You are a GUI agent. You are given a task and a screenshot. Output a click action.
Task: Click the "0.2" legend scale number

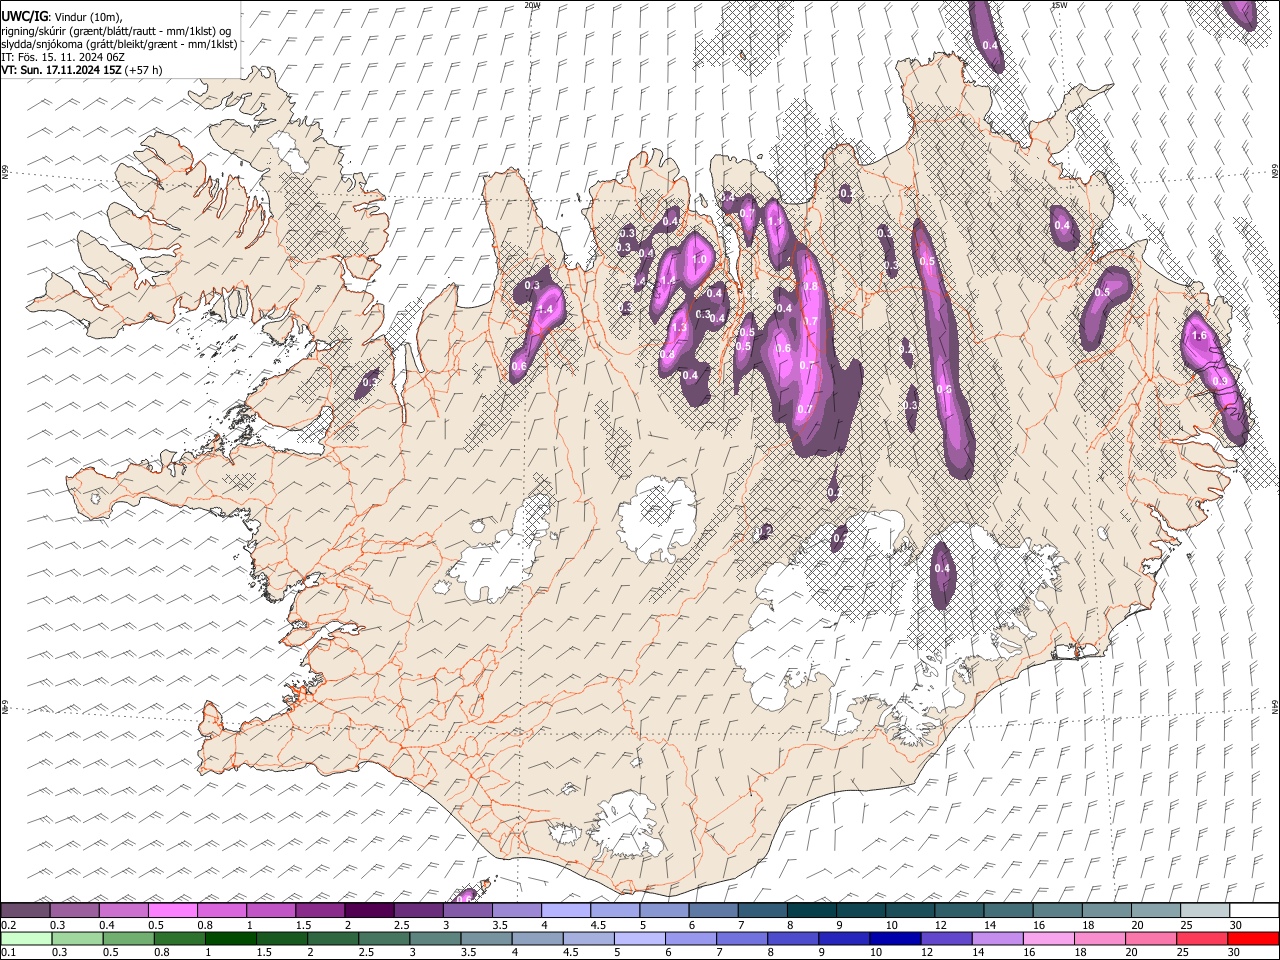point(8,925)
